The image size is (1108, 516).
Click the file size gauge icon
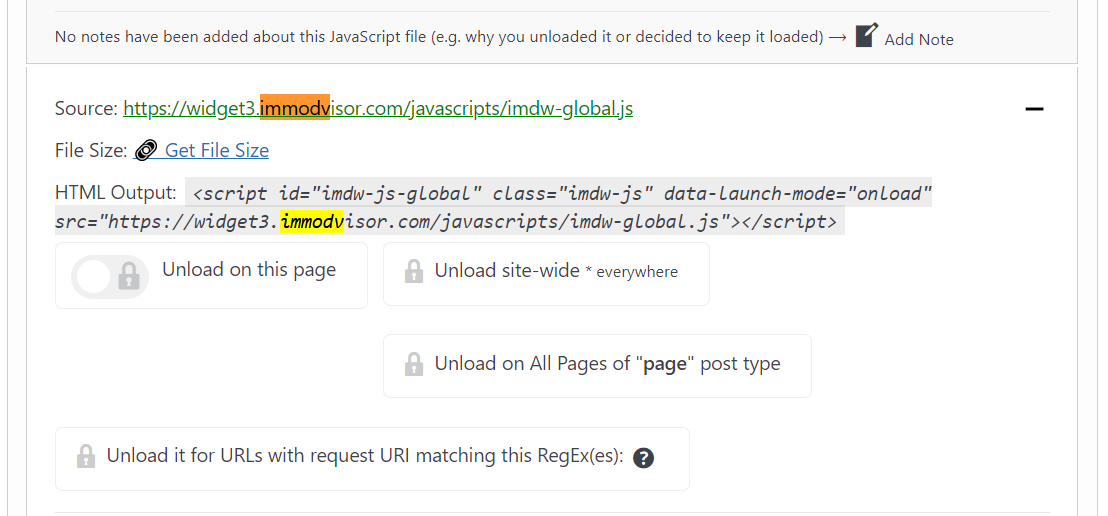pyautogui.click(x=145, y=151)
